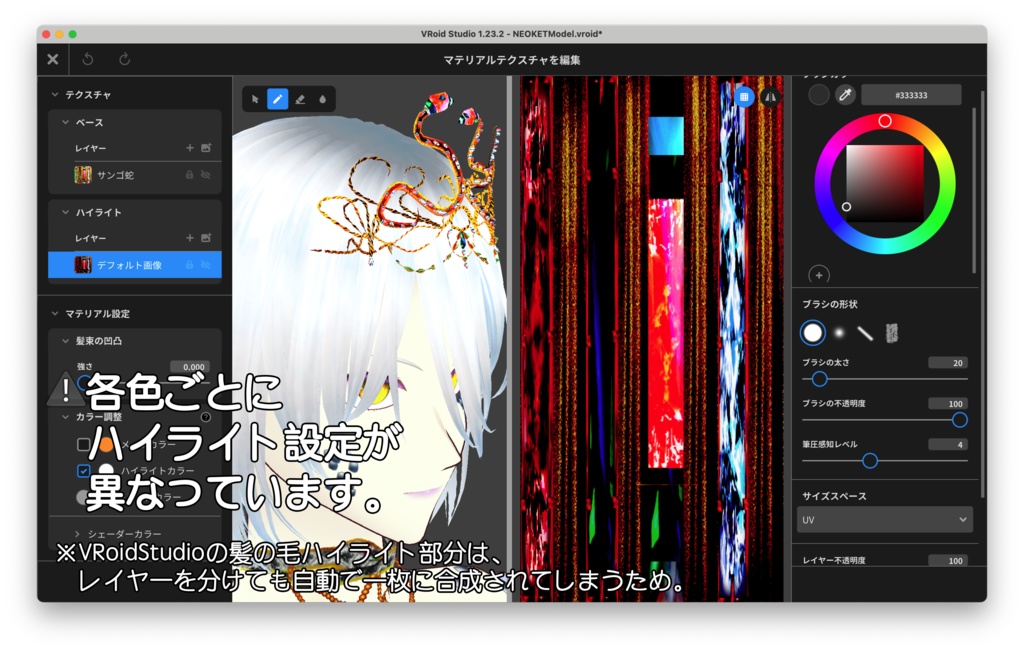
Task: Click the #333333 hex color input field
Action: (x=910, y=94)
